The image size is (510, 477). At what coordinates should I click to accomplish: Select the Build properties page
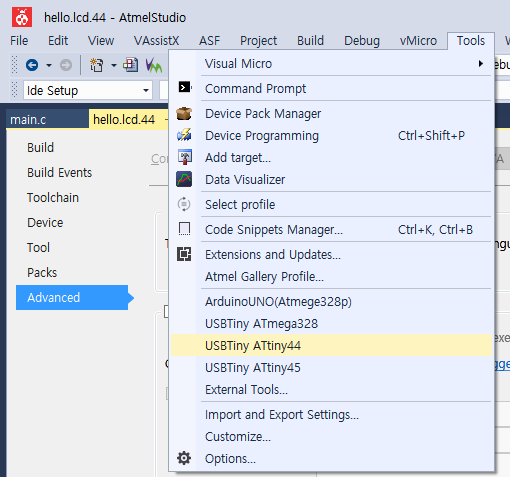tap(40, 147)
